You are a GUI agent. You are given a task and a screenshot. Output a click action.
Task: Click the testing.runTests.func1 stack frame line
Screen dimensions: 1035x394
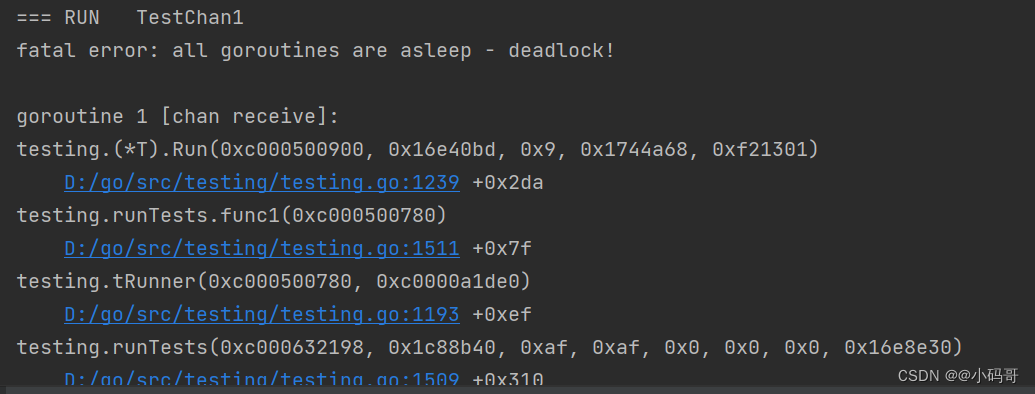232,216
